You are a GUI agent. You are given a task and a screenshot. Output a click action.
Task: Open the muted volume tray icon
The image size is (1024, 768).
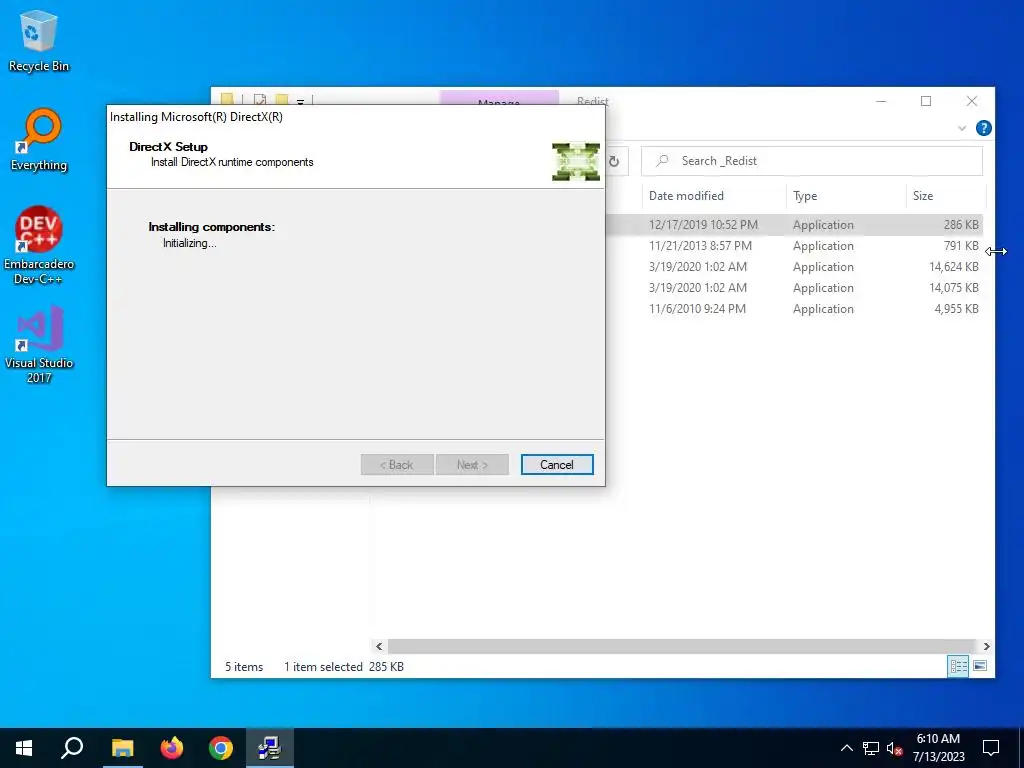coord(894,748)
